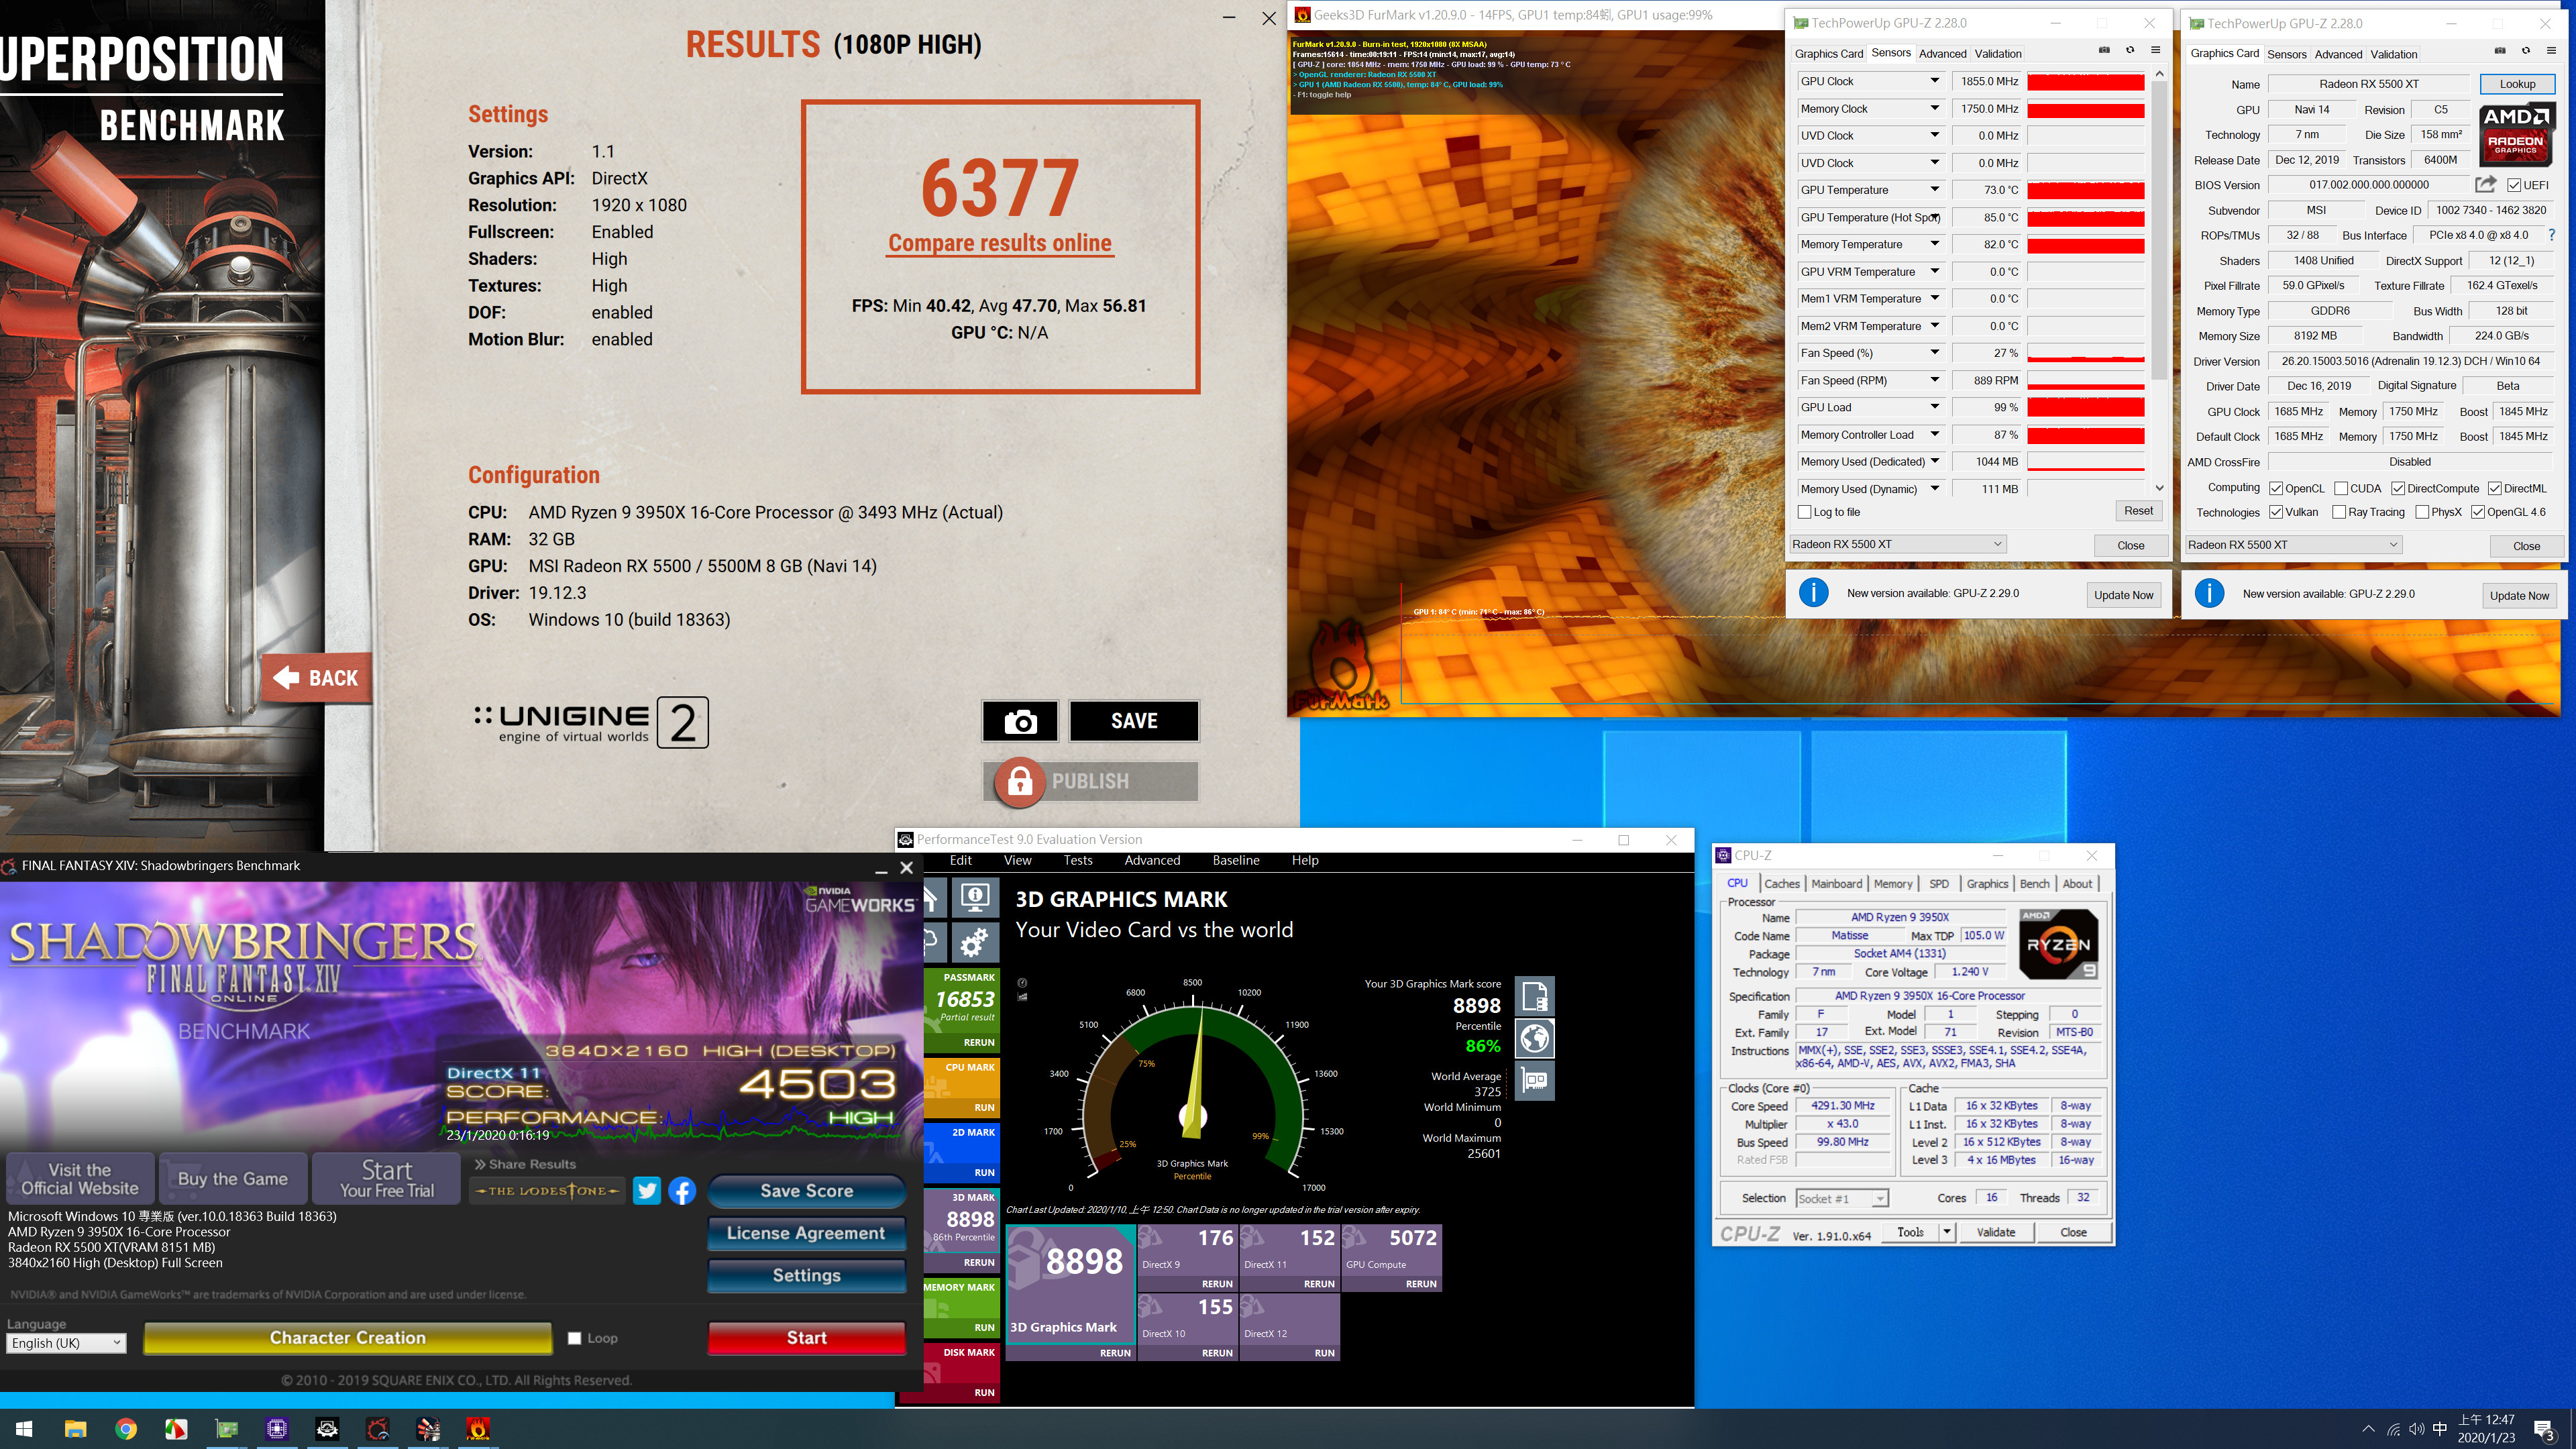Click the FurMark taskbar icon
2576x1449 pixels.
478,1429
